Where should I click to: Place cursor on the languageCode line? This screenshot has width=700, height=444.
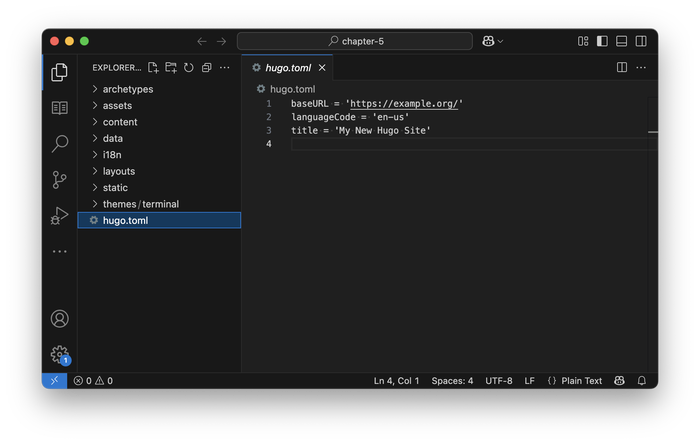(x=350, y=117)
